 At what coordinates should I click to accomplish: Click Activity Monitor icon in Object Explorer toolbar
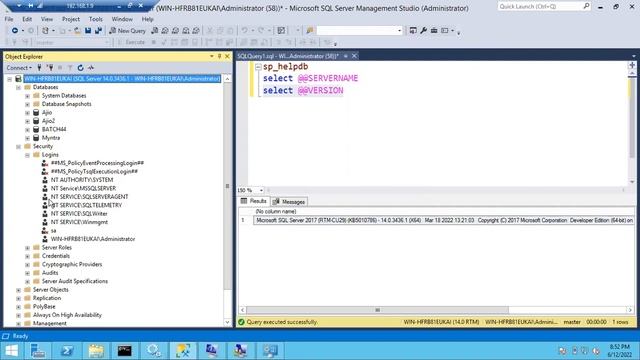[x=91, y=68]
